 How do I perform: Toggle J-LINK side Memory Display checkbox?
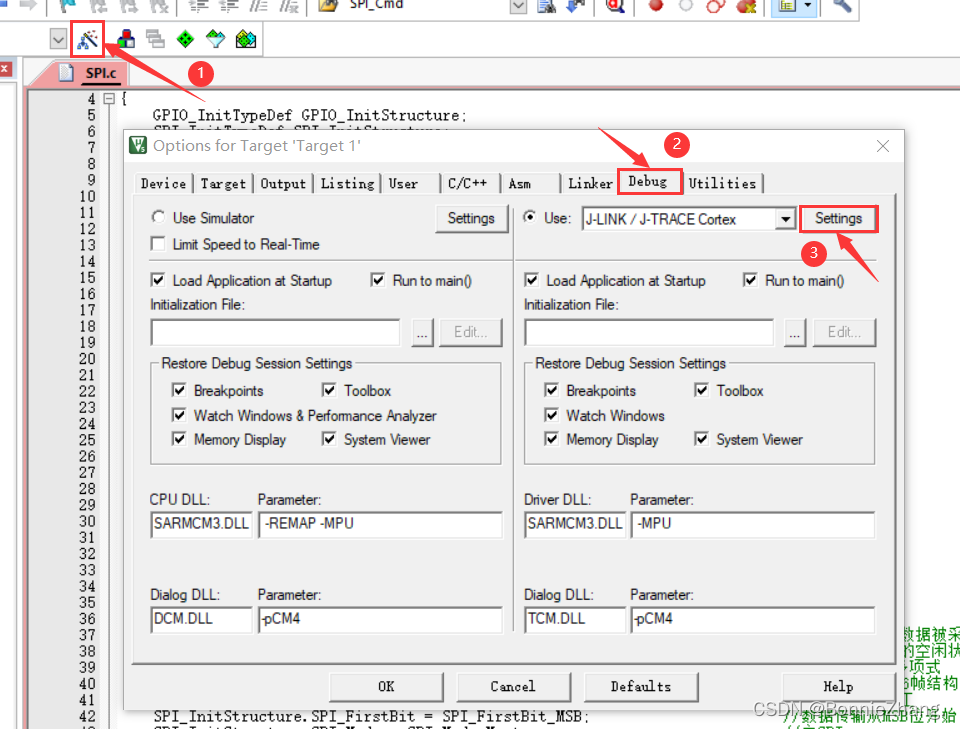pyautogui.click(x=552, y=439)
